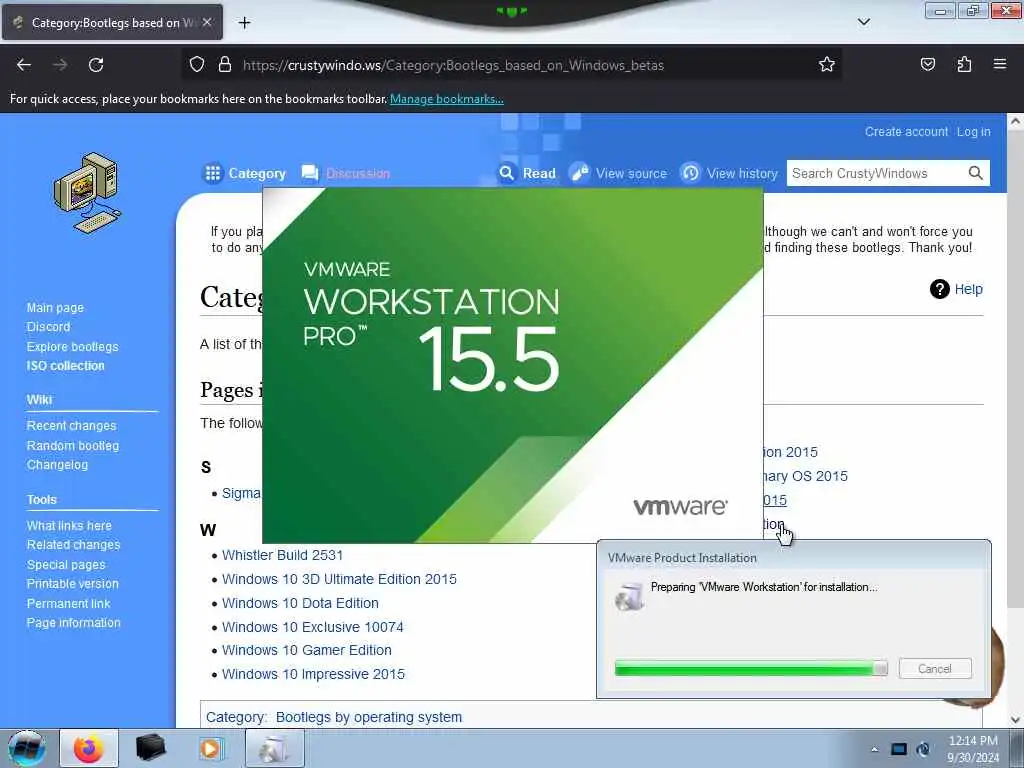1024x768 pixels.
Task: Open the Extensions puzzle icon
Action: pyautogui.click(x=964, y=64)
